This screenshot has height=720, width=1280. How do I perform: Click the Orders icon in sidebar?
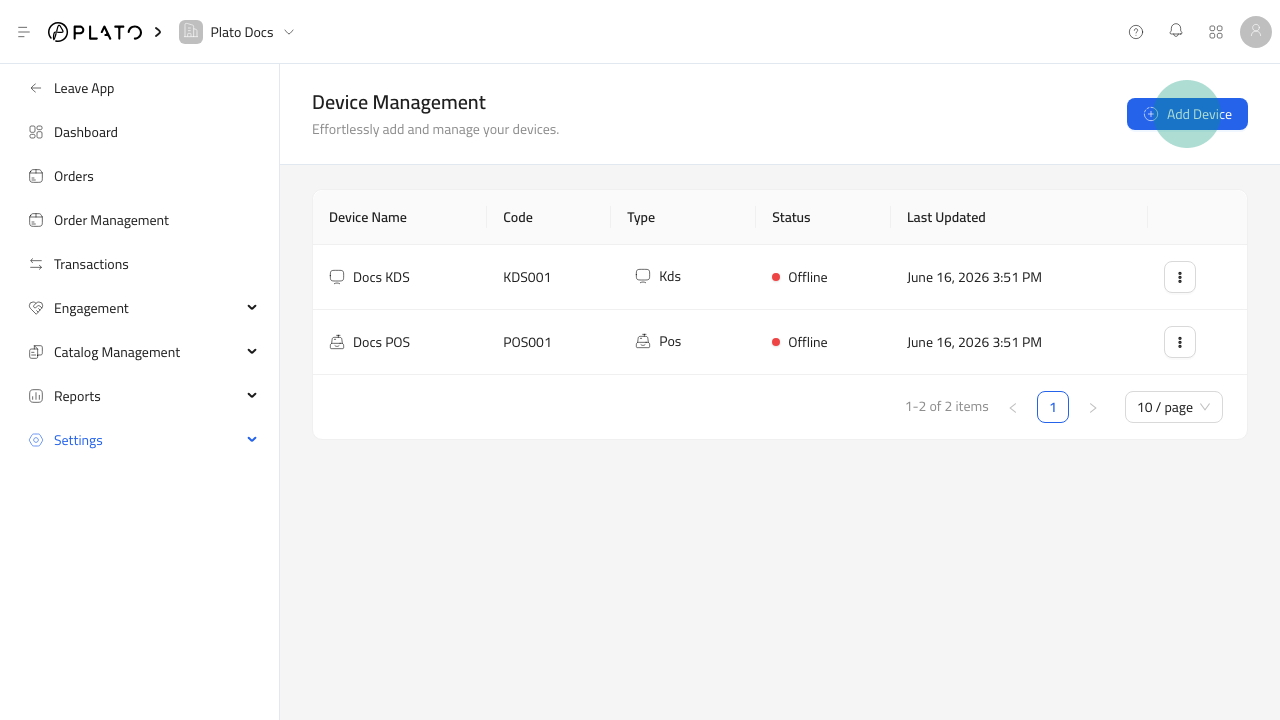tap(36, 176)
